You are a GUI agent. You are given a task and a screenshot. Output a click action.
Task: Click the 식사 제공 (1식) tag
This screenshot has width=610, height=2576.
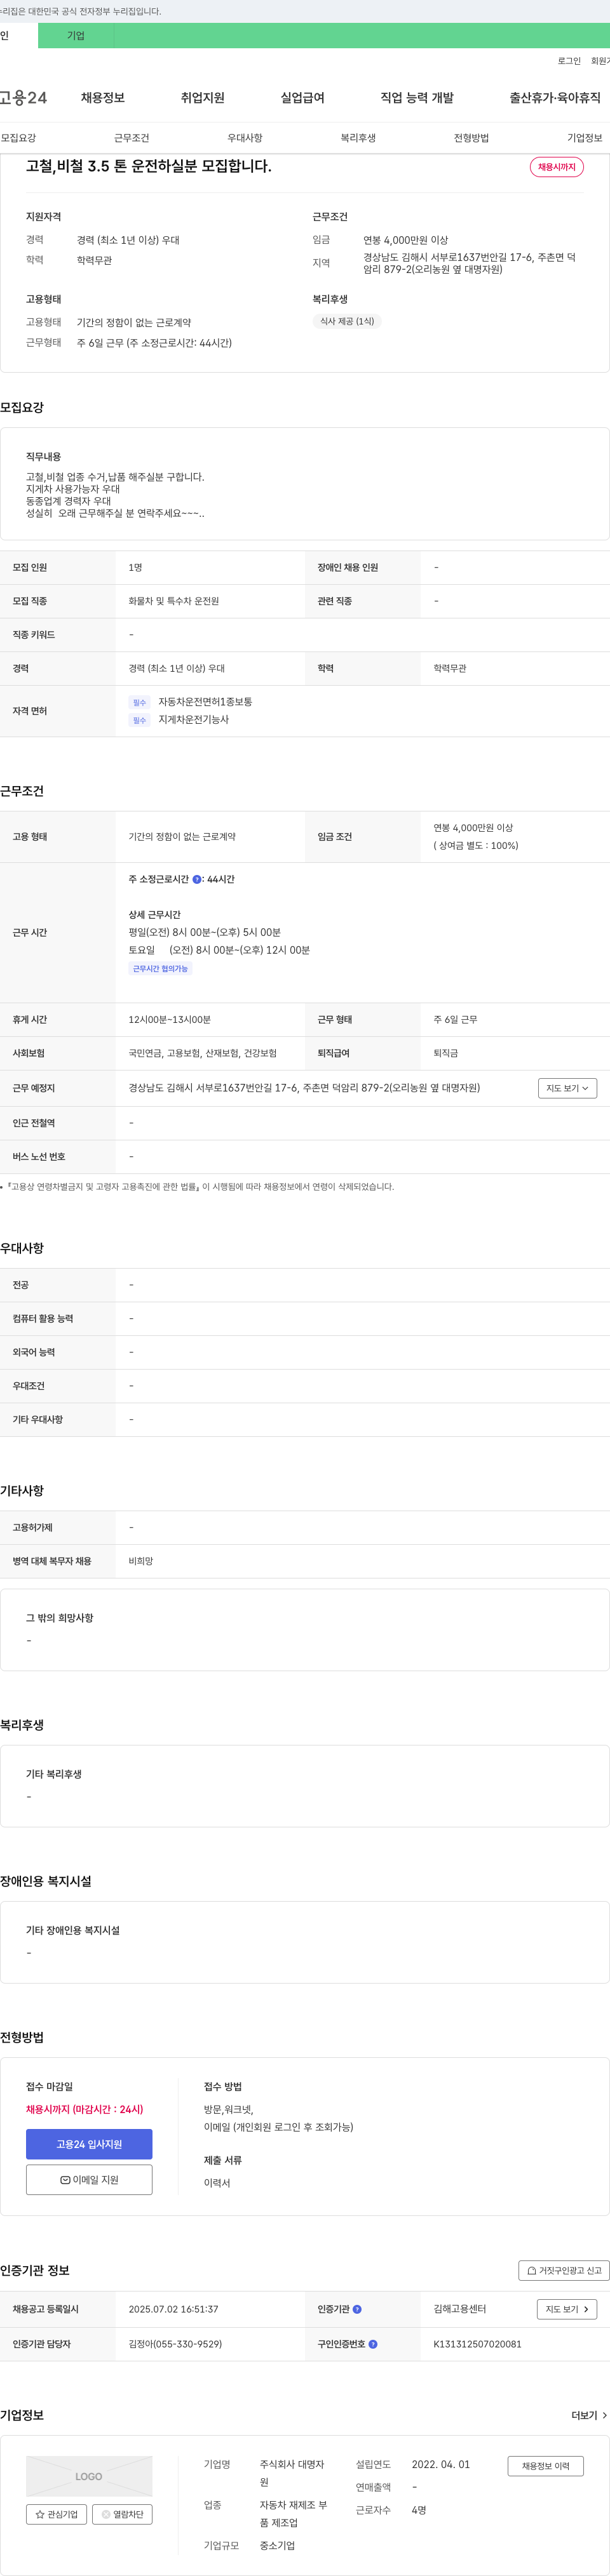tap(347, 321)
